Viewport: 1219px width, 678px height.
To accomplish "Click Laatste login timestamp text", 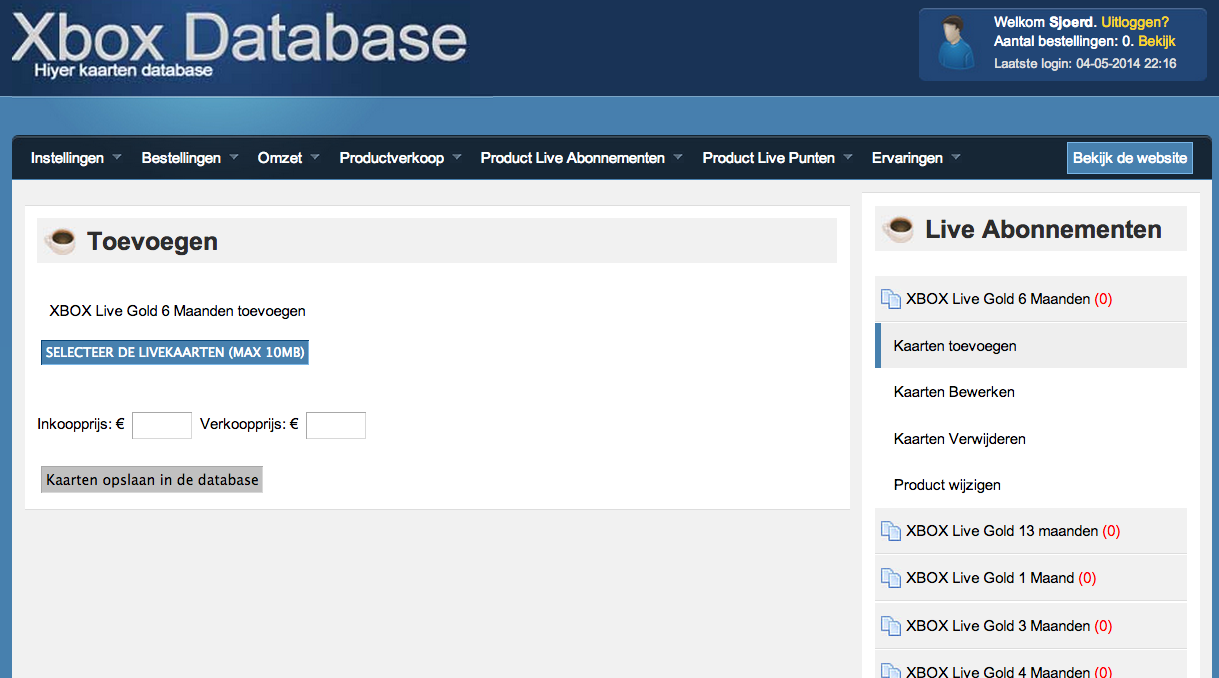I will point(1085,64).
